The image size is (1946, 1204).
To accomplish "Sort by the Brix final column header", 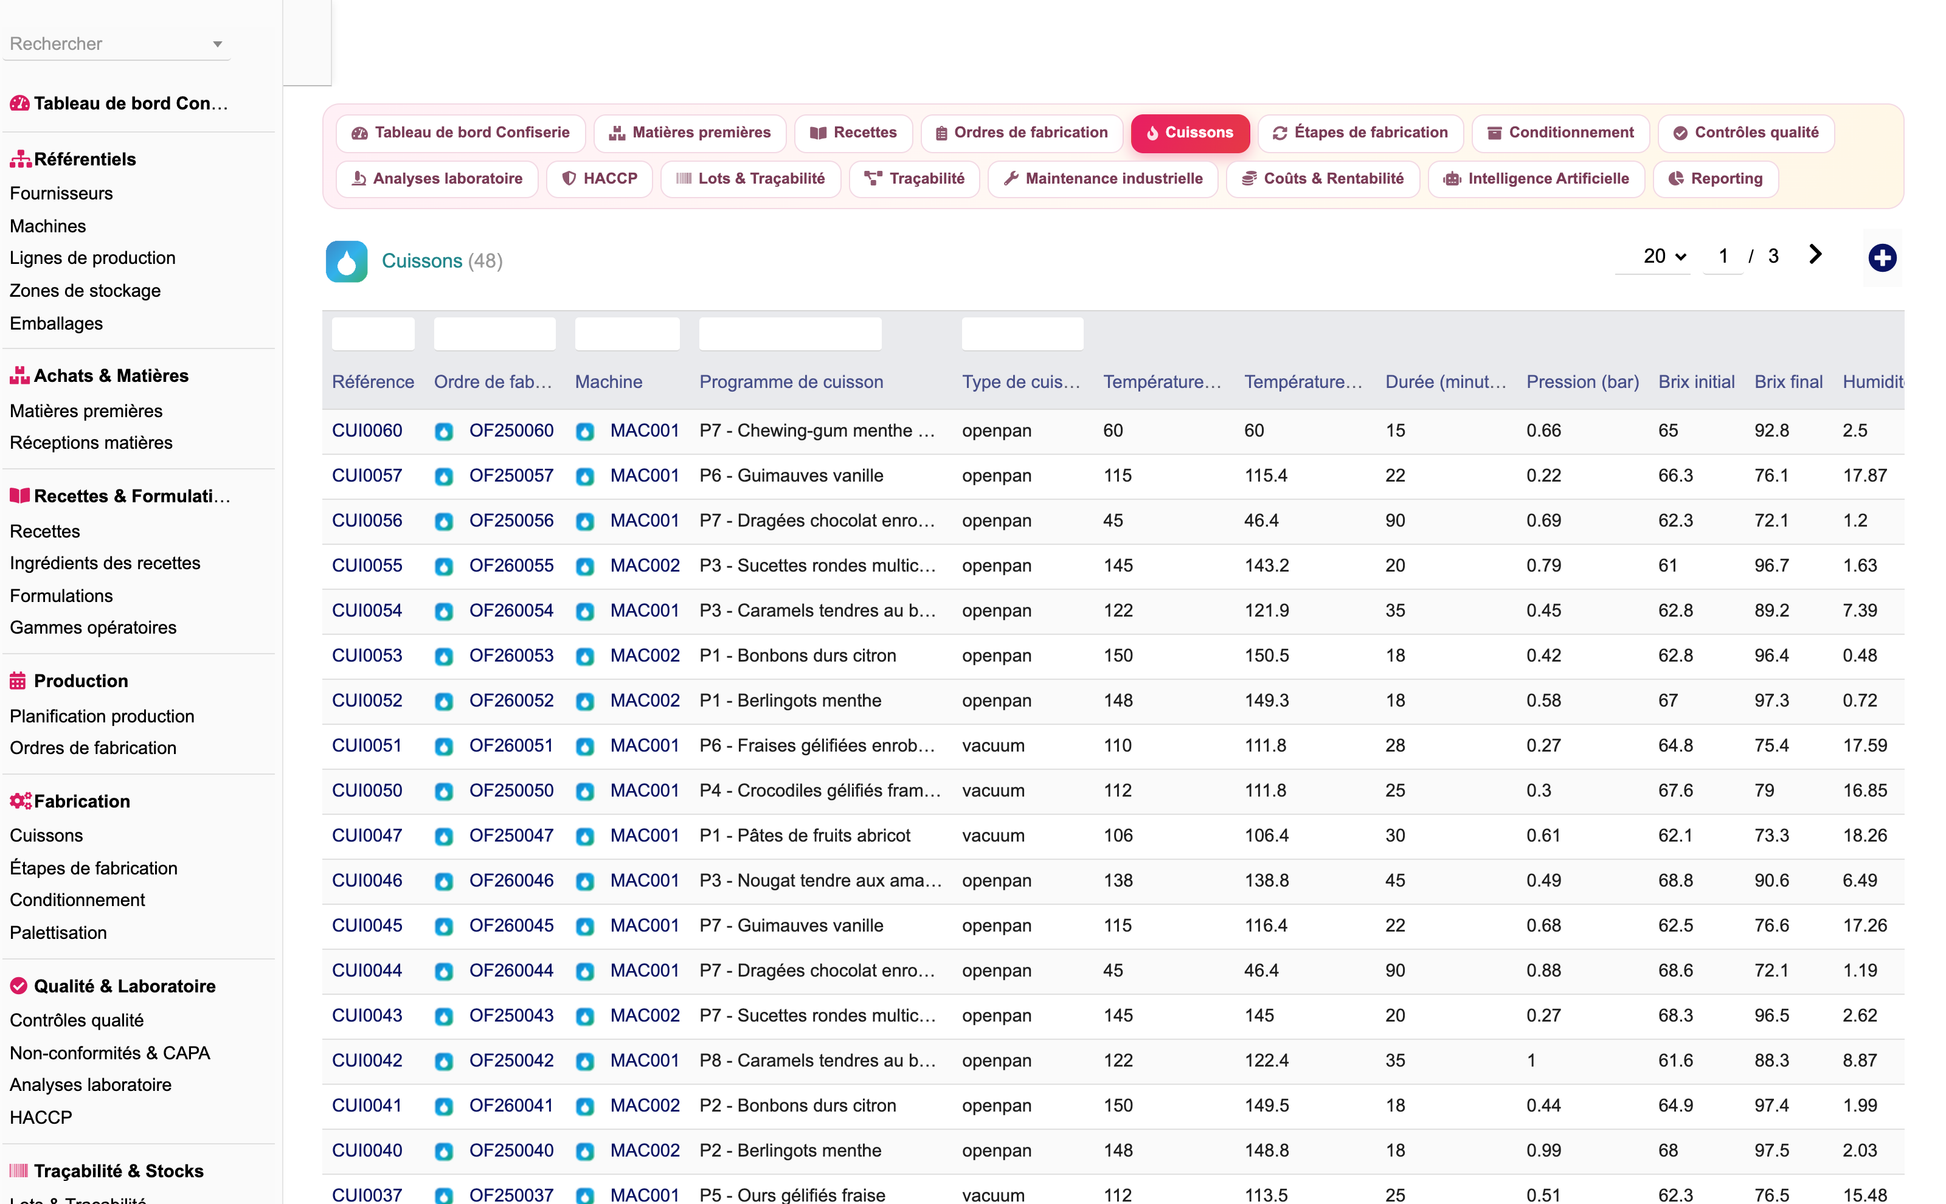I will [1788, 382].
